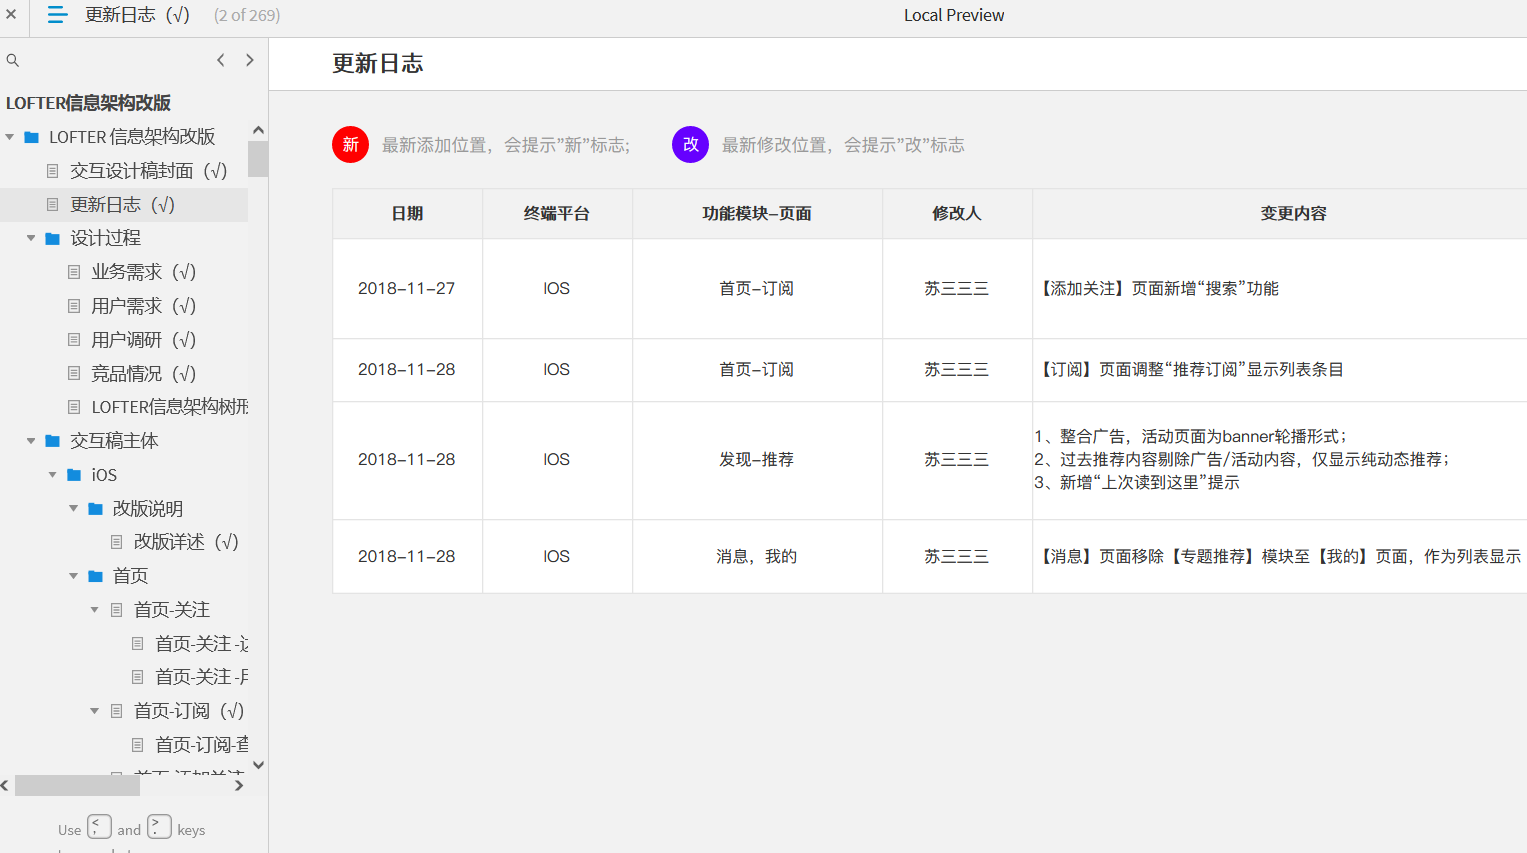This screenshot has height=853, width=1527.
Task: Click page icon beside 首页-订阅 (√)
Action: pyautogui.click(x=117, y=711)
